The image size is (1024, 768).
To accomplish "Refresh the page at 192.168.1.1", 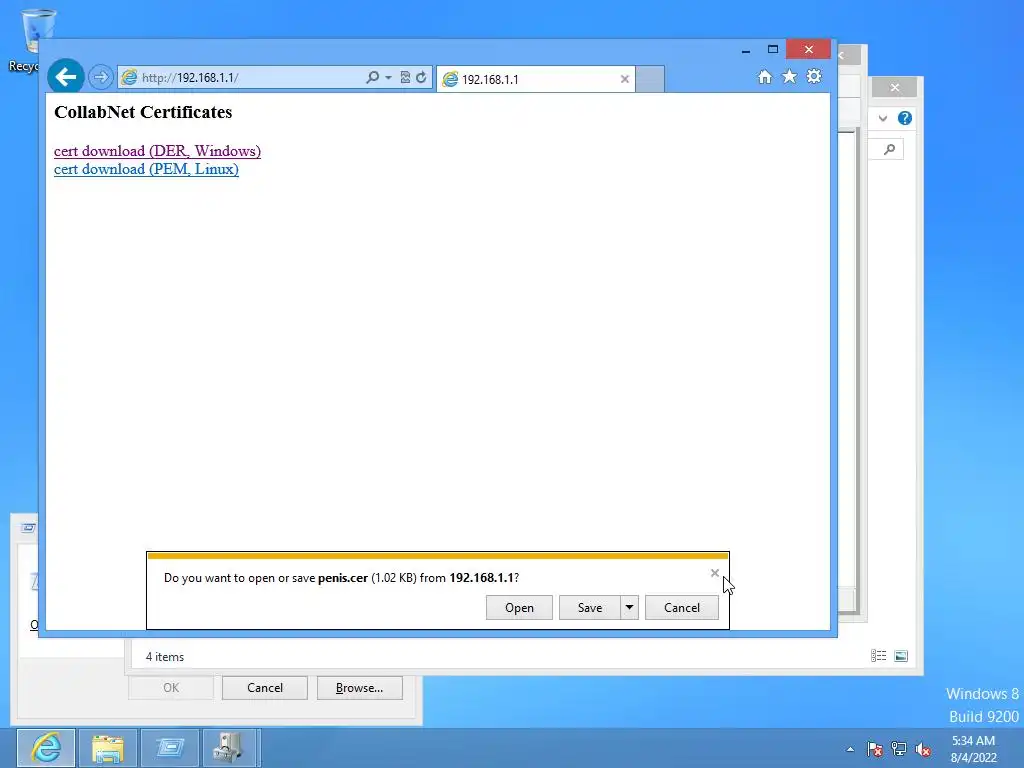I will tap(421, 77).
